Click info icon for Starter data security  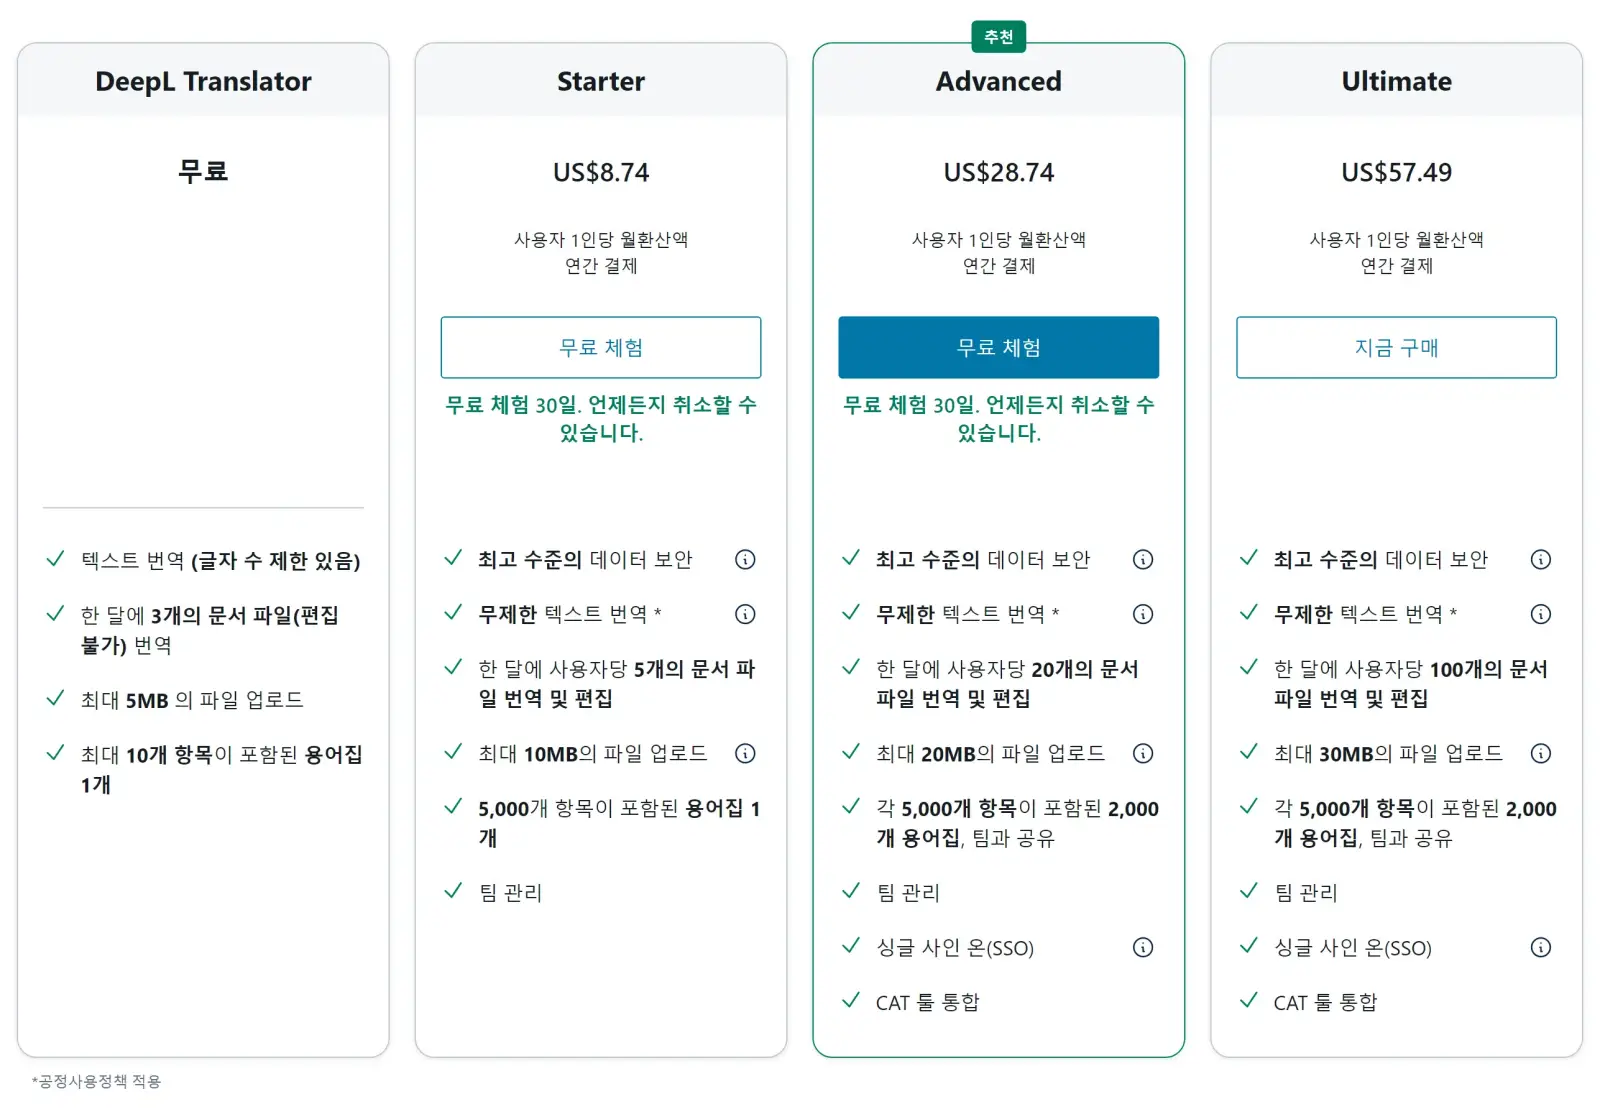pos(745,560)
